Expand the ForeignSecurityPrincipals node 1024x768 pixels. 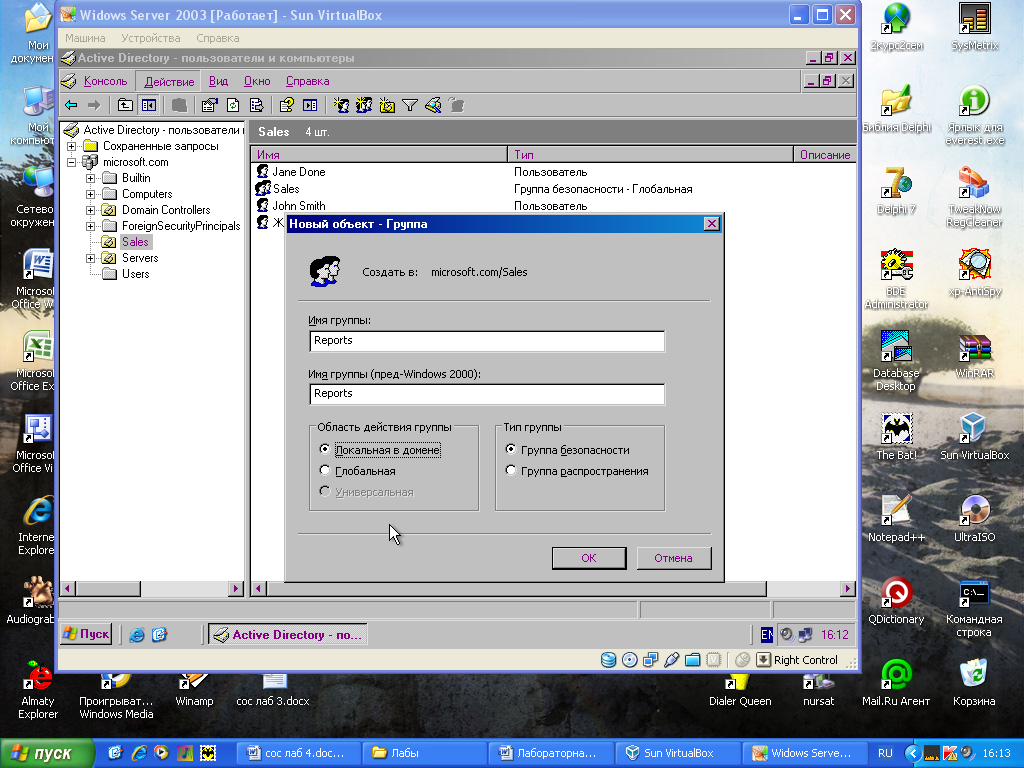point(91,226)
